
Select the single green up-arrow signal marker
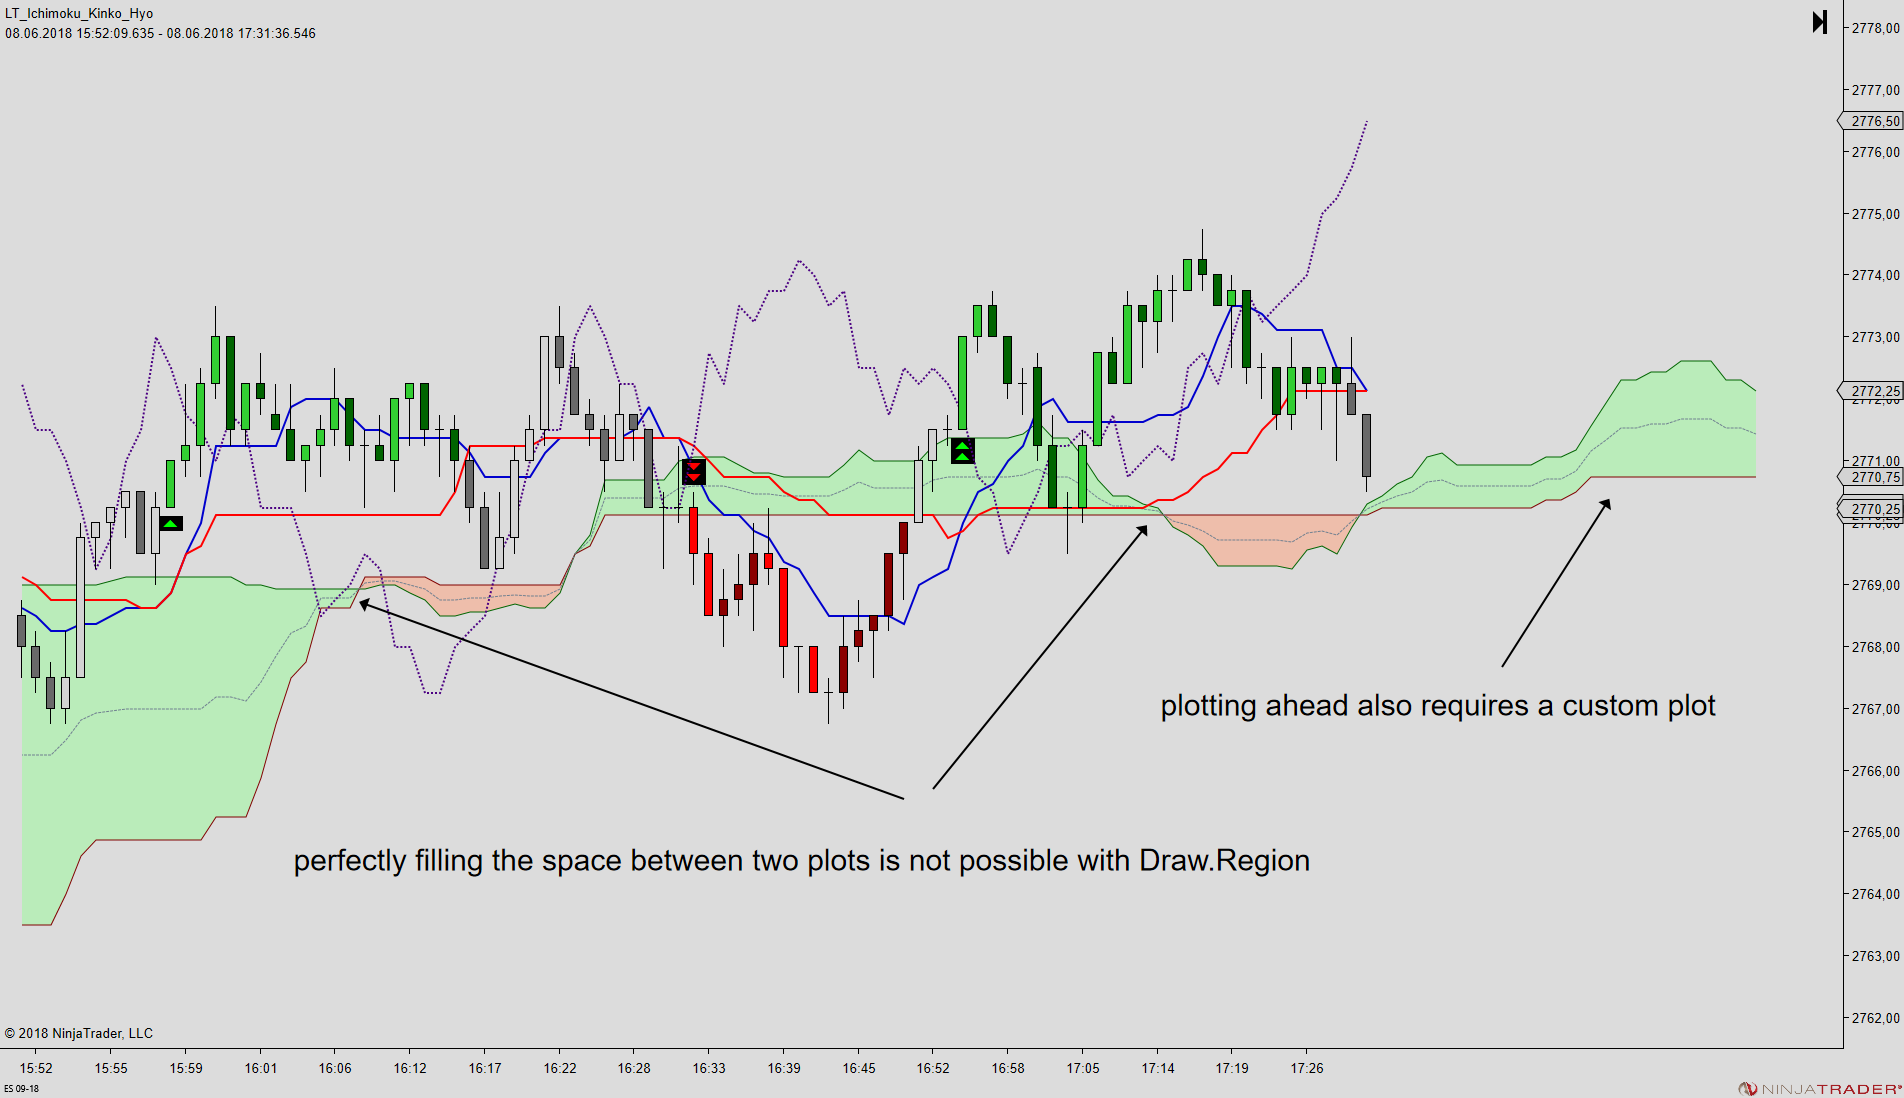click(171, 523)
